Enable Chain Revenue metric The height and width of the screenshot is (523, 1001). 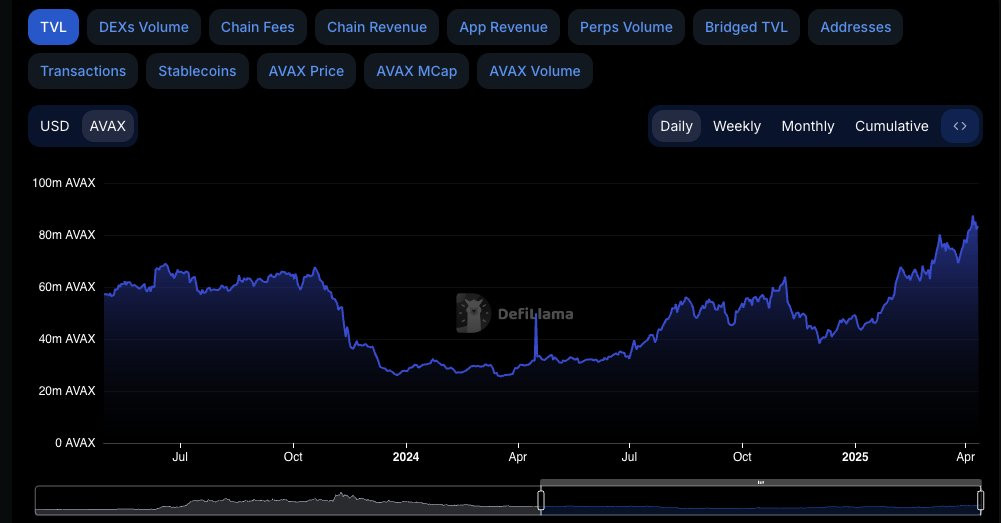[377, 27]
